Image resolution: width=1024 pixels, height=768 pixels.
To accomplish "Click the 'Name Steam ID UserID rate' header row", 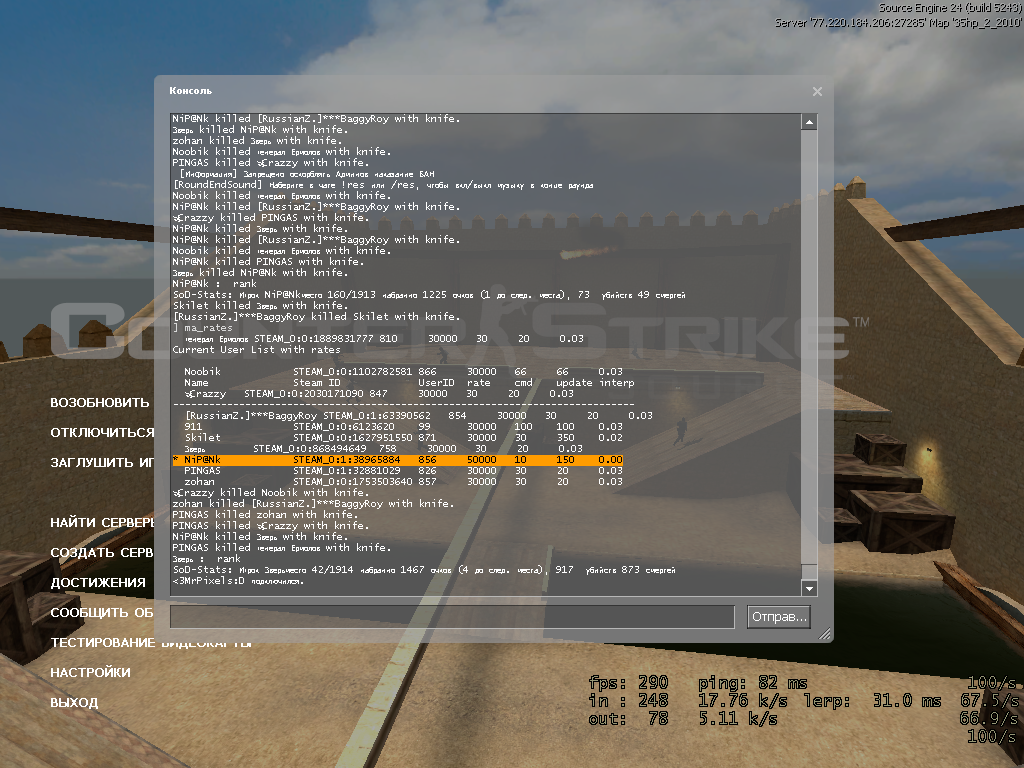I will point(409,383).
